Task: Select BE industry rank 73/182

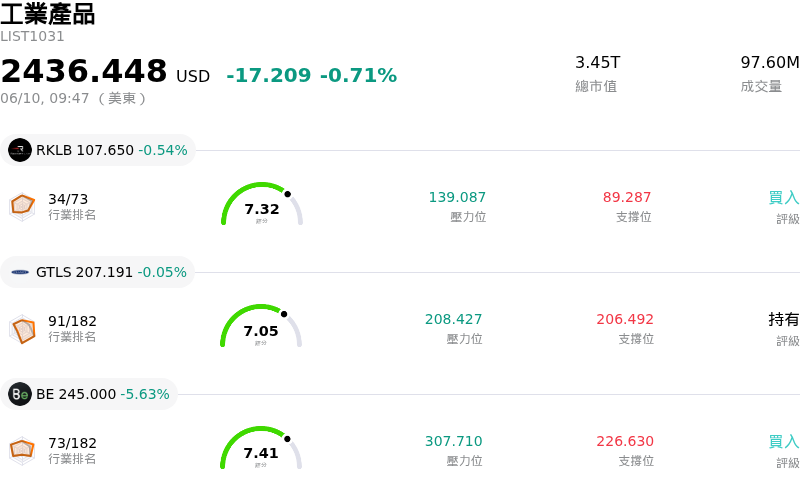Action: point(72,443)
